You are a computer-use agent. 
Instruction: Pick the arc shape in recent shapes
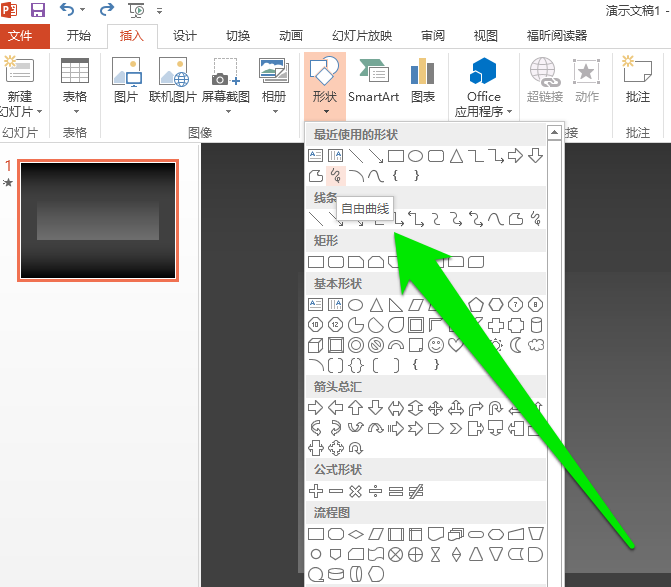(x=356, y=175)
